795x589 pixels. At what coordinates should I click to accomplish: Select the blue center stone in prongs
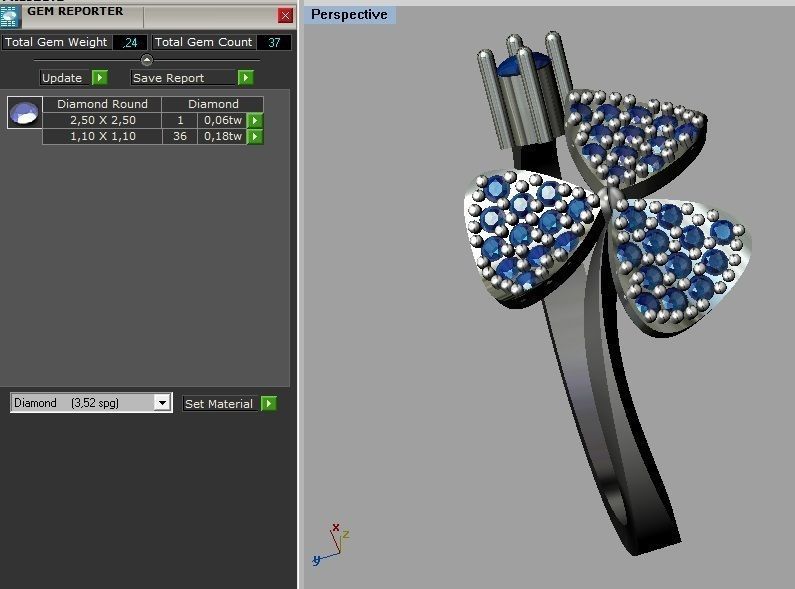(512, 66)
